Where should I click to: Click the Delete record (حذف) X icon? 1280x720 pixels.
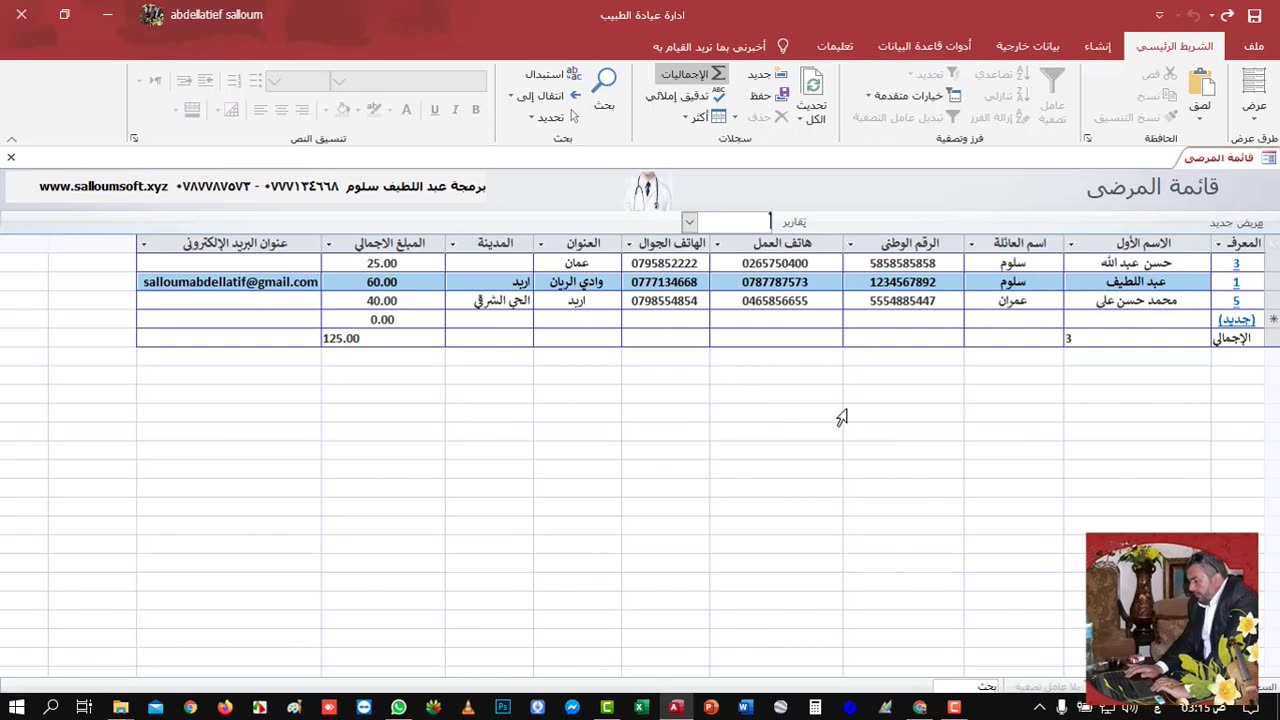(782, 117)
